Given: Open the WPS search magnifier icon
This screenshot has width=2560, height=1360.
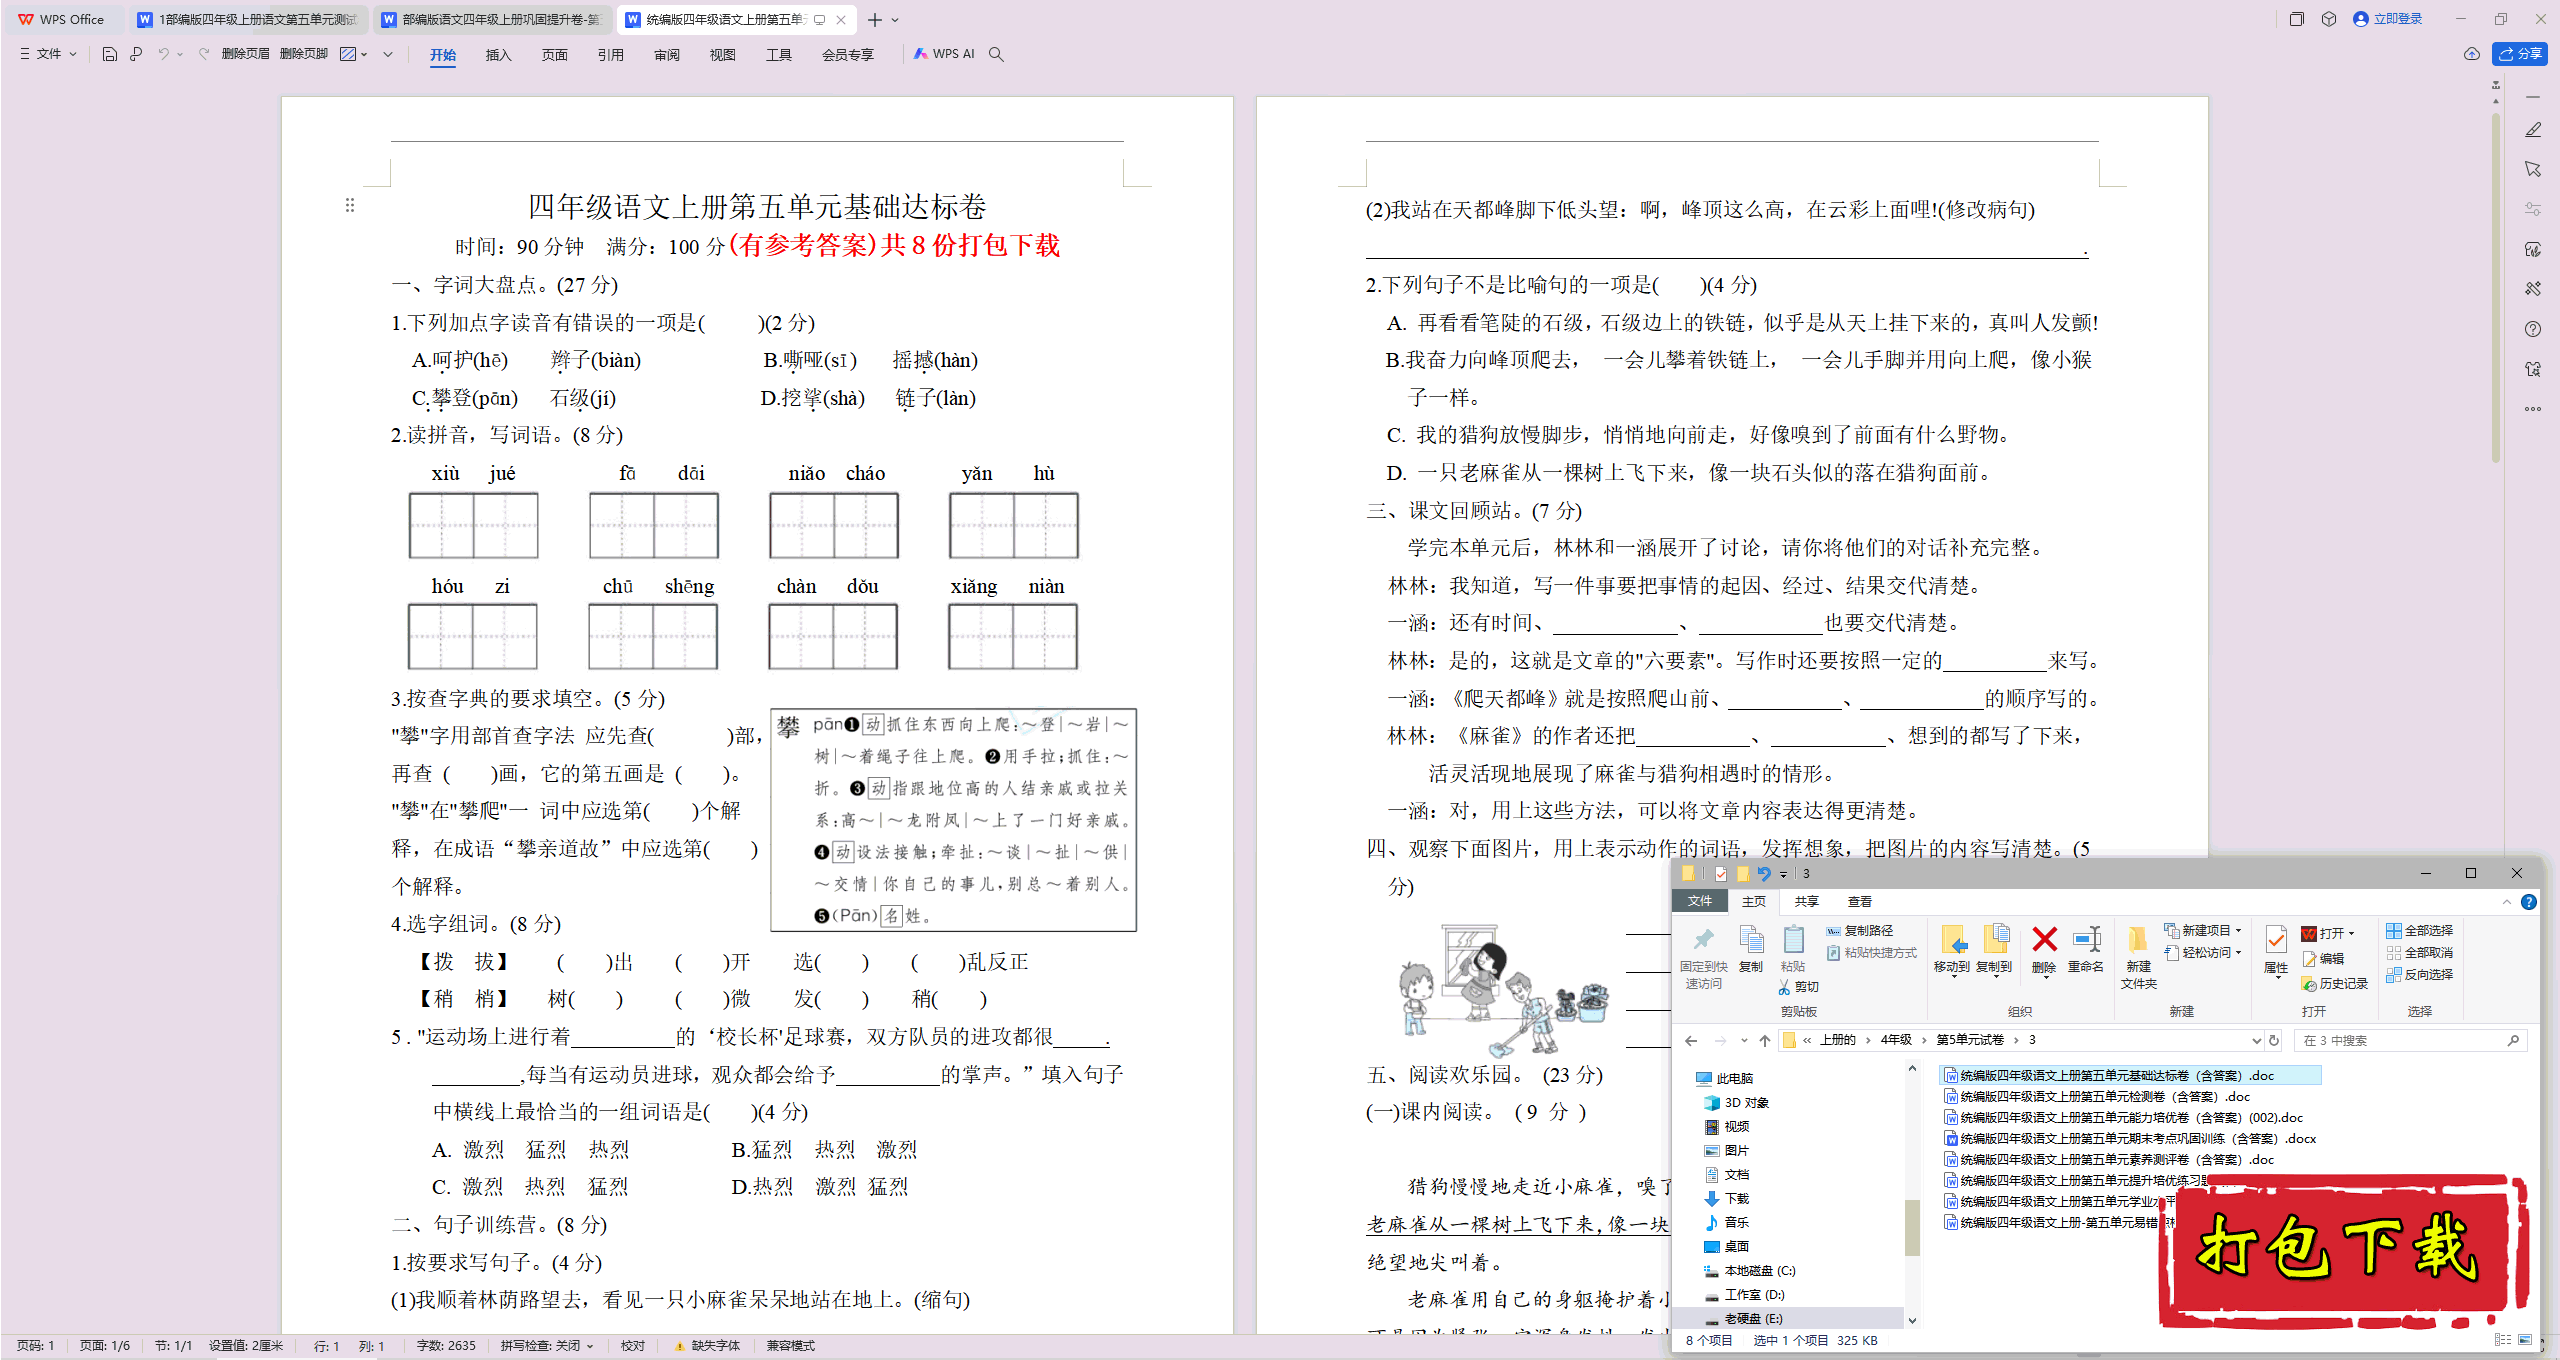Looking at the screenshot, I should [x=996, y=54].
